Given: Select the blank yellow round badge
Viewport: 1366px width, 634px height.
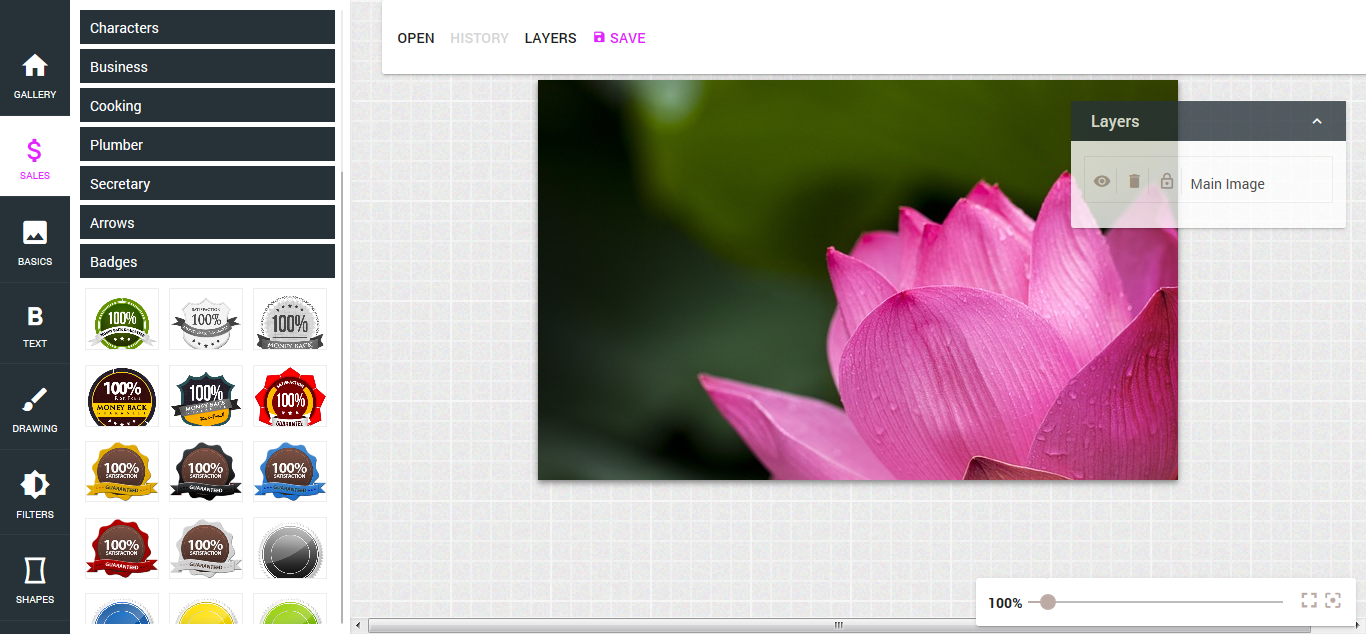Looking at the screenshot, I should tap(206, 609).
